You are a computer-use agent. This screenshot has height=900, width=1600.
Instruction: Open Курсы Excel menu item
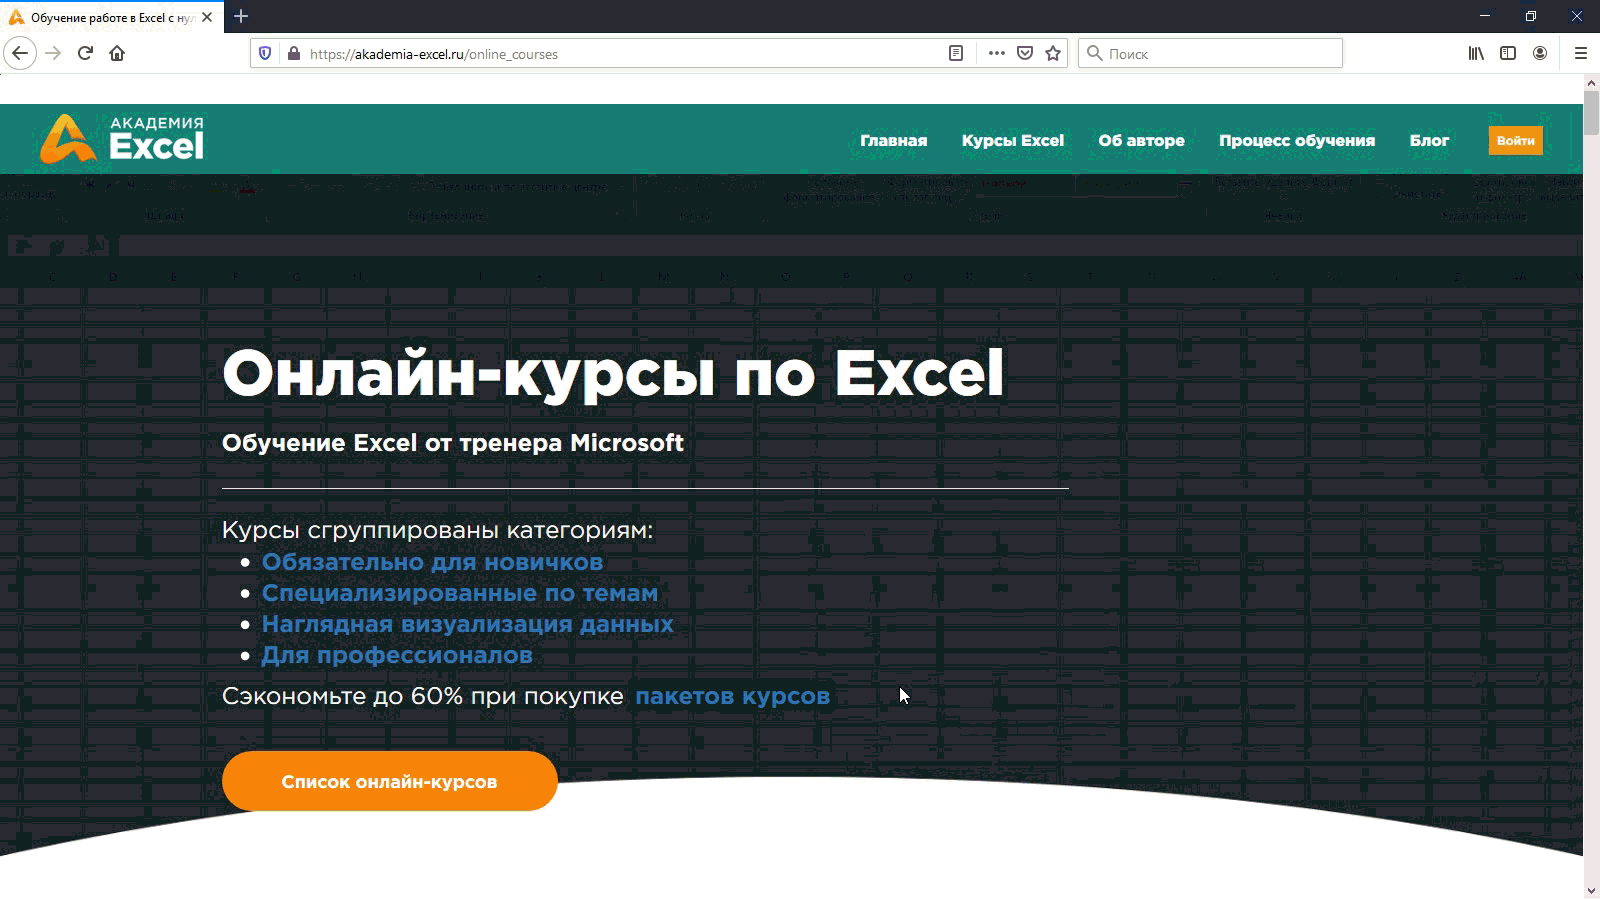point(1012,140)
